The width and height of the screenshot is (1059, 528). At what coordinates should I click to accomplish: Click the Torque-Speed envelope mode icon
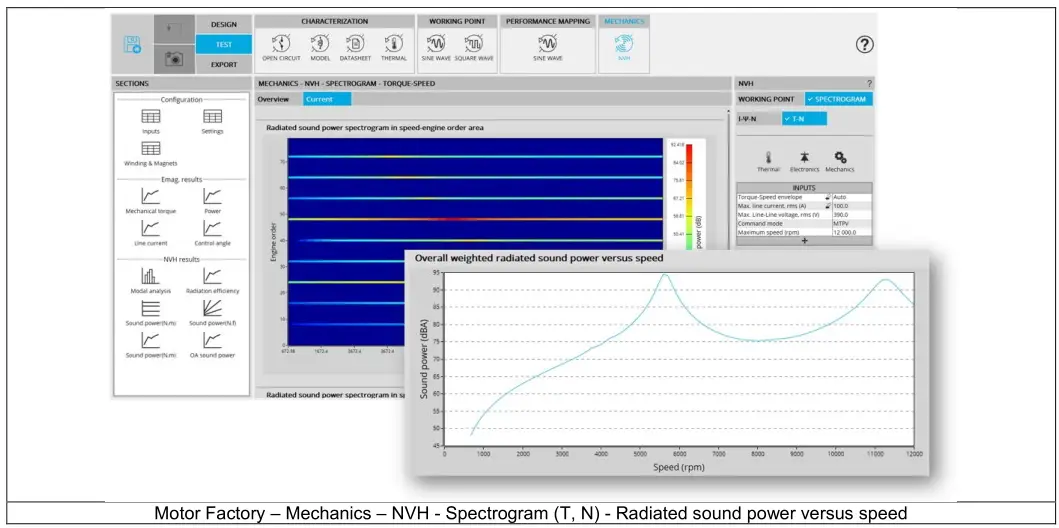click(827, 197)
